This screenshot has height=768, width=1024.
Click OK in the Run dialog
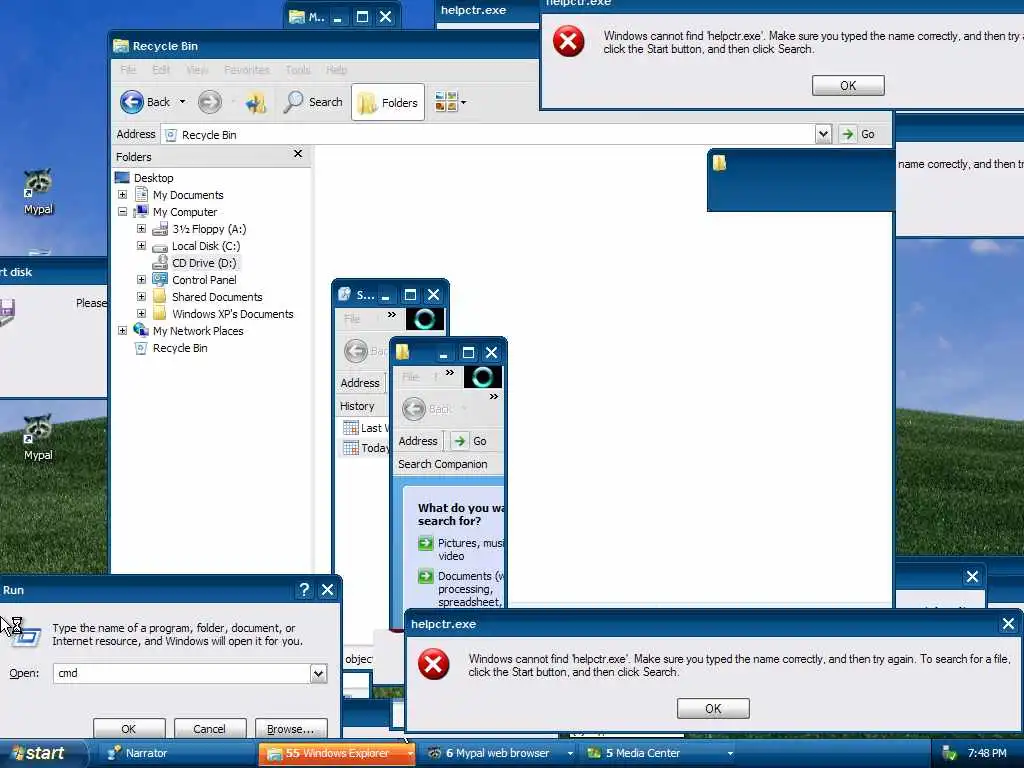click(129, 729)
